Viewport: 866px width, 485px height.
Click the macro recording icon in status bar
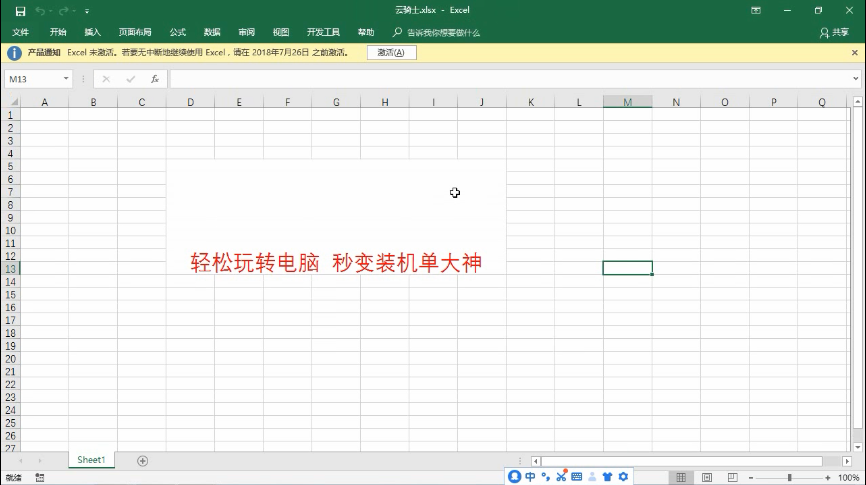pyautogui.click(x=40, y=477)
